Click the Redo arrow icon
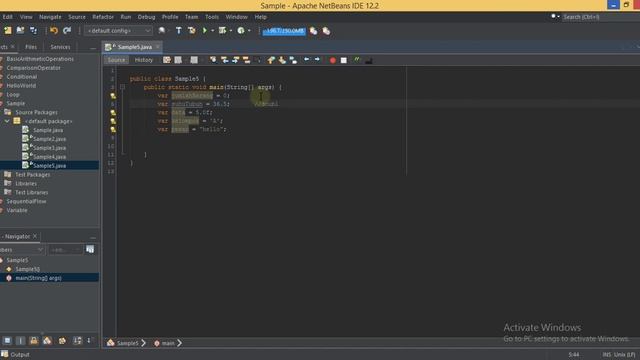This screenshot has width=640, height=360. 67,31
